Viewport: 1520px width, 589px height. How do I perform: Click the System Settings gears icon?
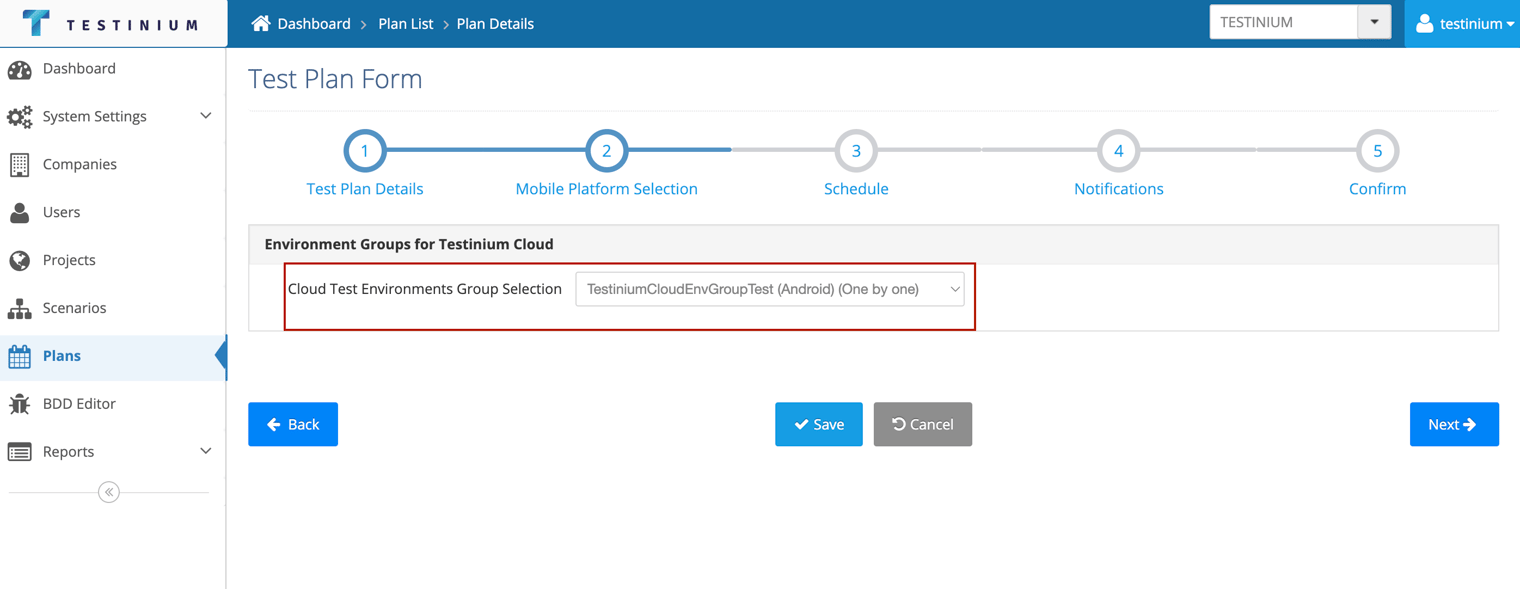pyautogui.click(x=19, y=117)
